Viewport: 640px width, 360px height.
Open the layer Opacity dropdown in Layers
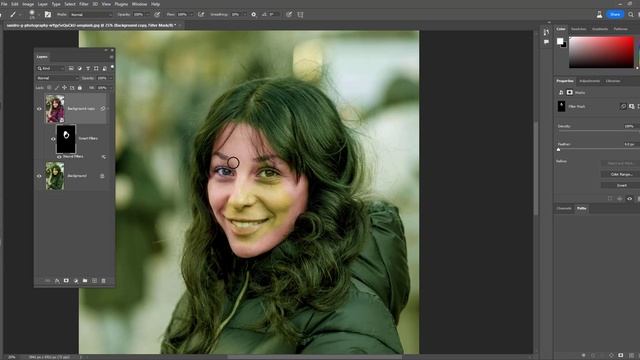(111, 78)
